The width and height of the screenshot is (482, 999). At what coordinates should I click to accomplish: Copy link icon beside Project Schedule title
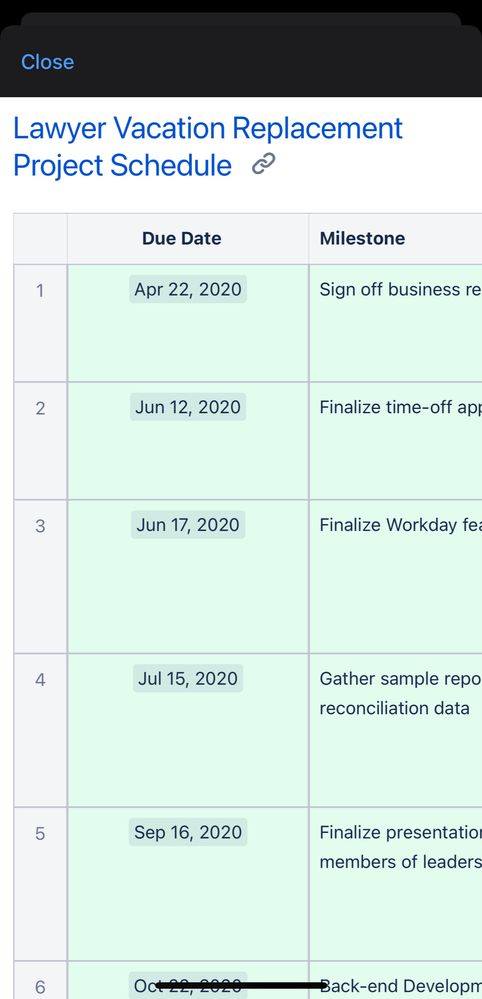[x=263, y=165]
